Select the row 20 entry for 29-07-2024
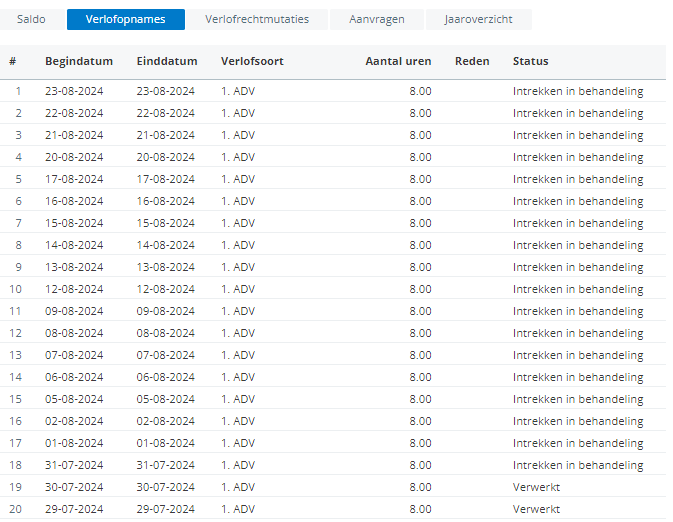 [x=333, y=509]
